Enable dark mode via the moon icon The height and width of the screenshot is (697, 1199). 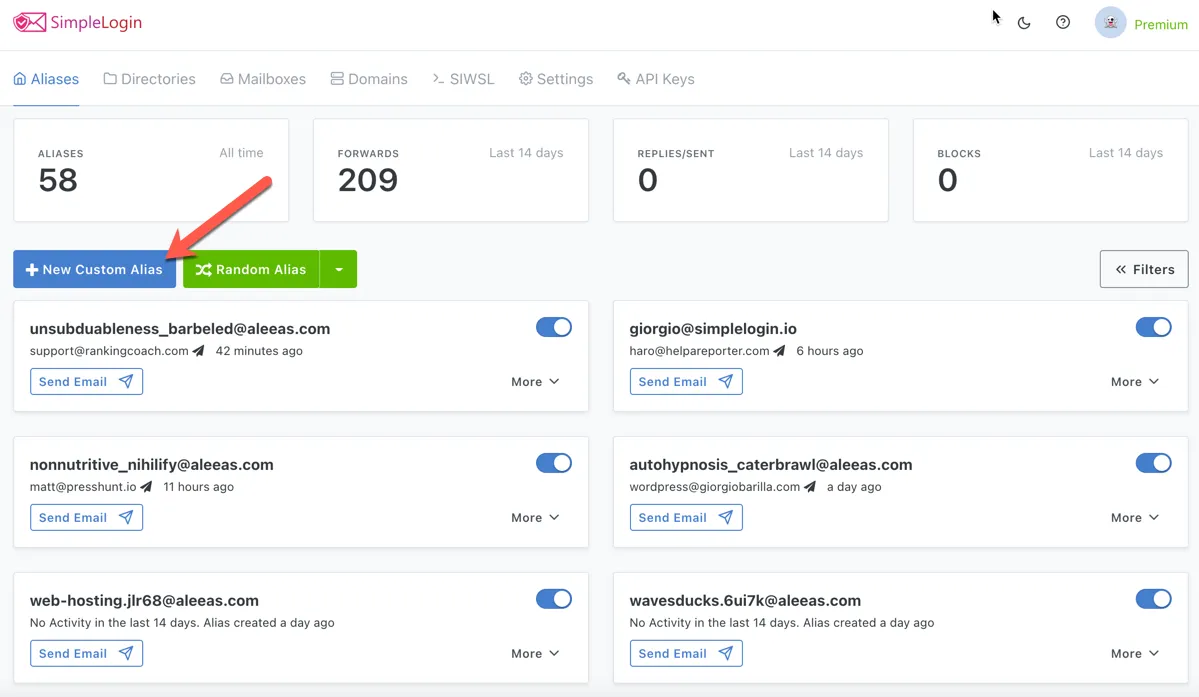point(1024,22)
